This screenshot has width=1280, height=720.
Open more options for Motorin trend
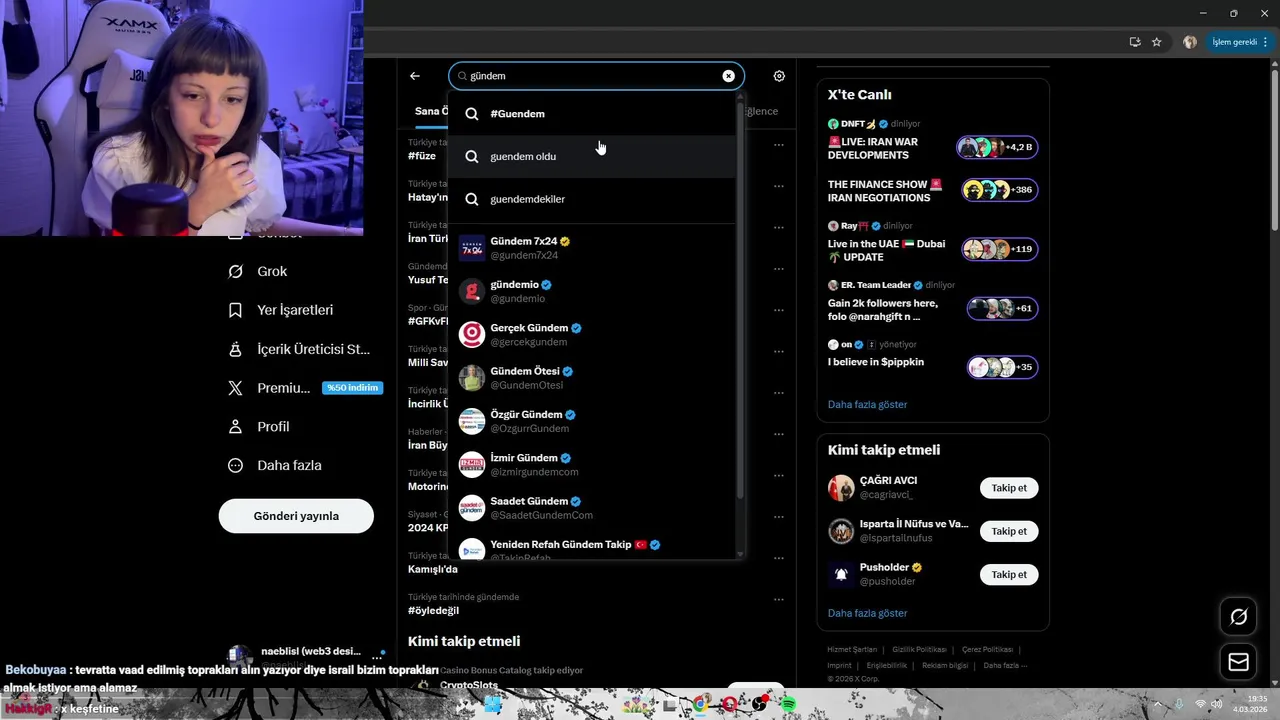pyautogui.click(x=779, y=475)
